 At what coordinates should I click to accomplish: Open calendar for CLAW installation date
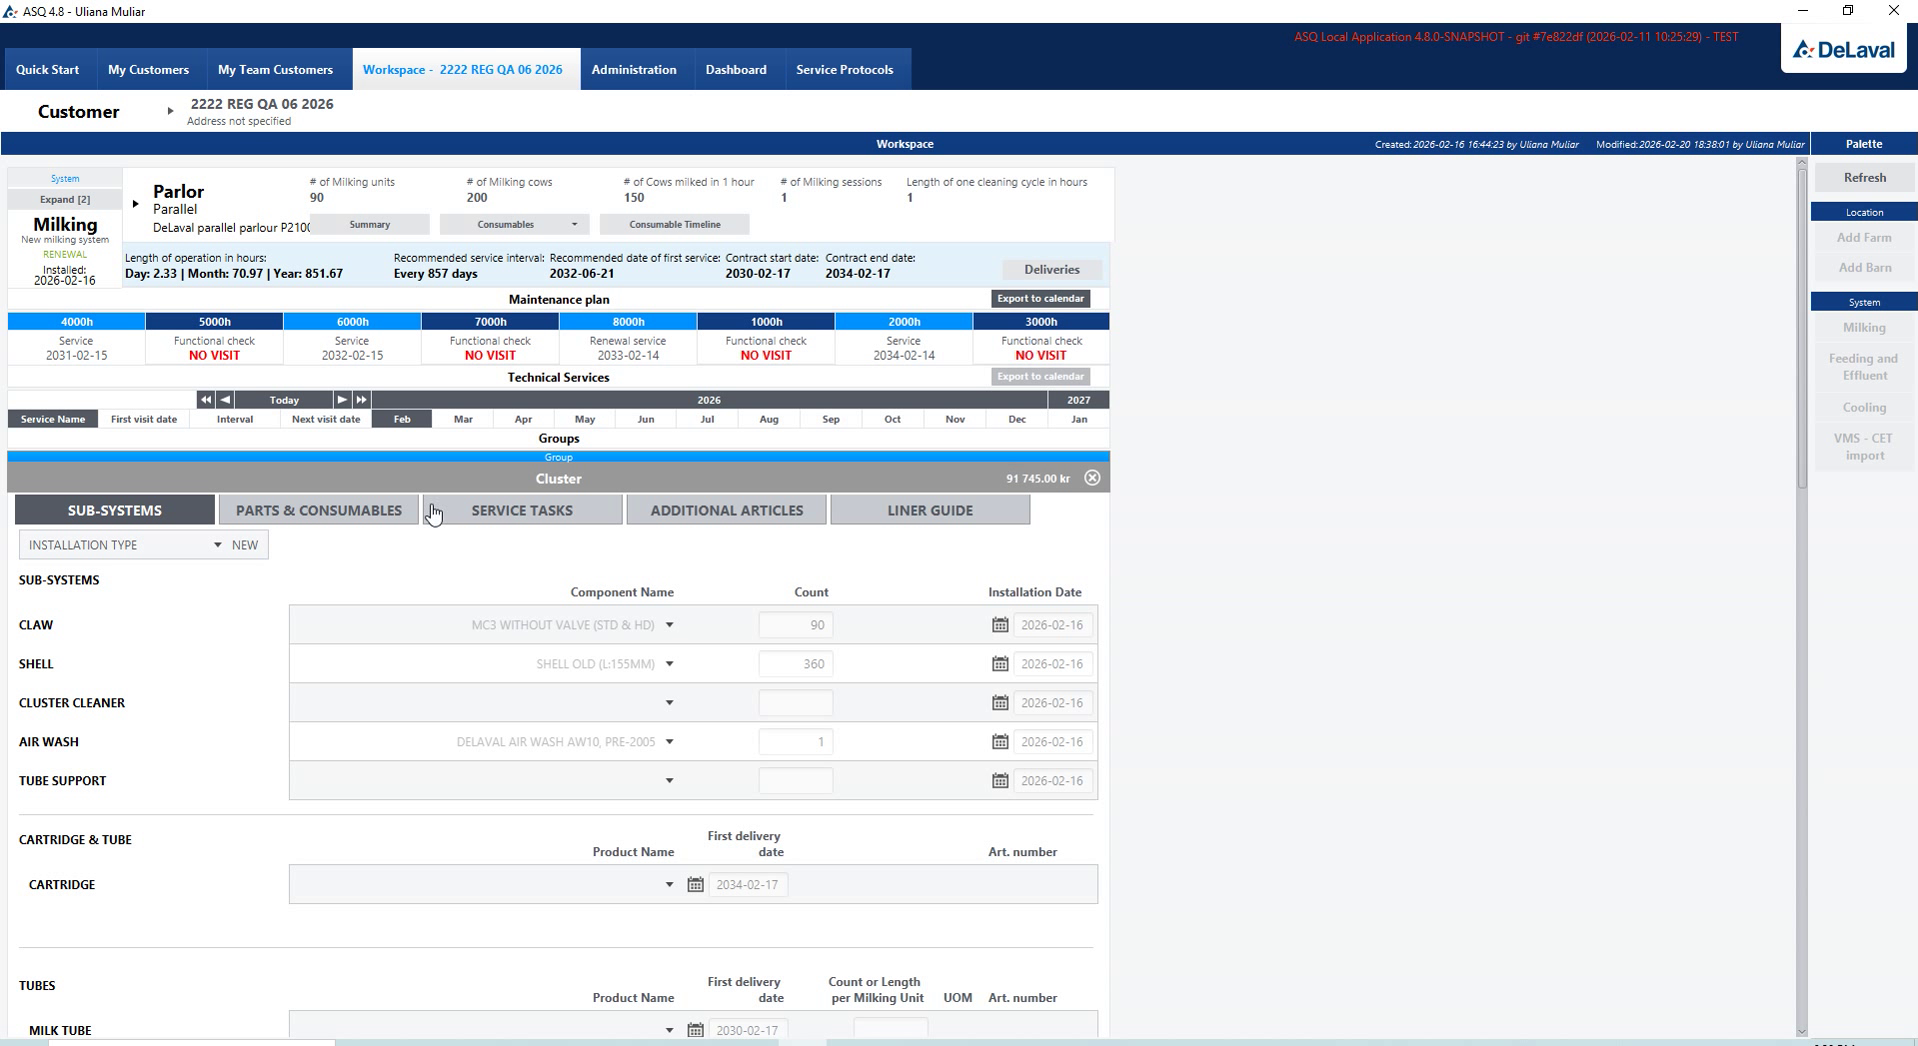click(x=1000, y=625)
